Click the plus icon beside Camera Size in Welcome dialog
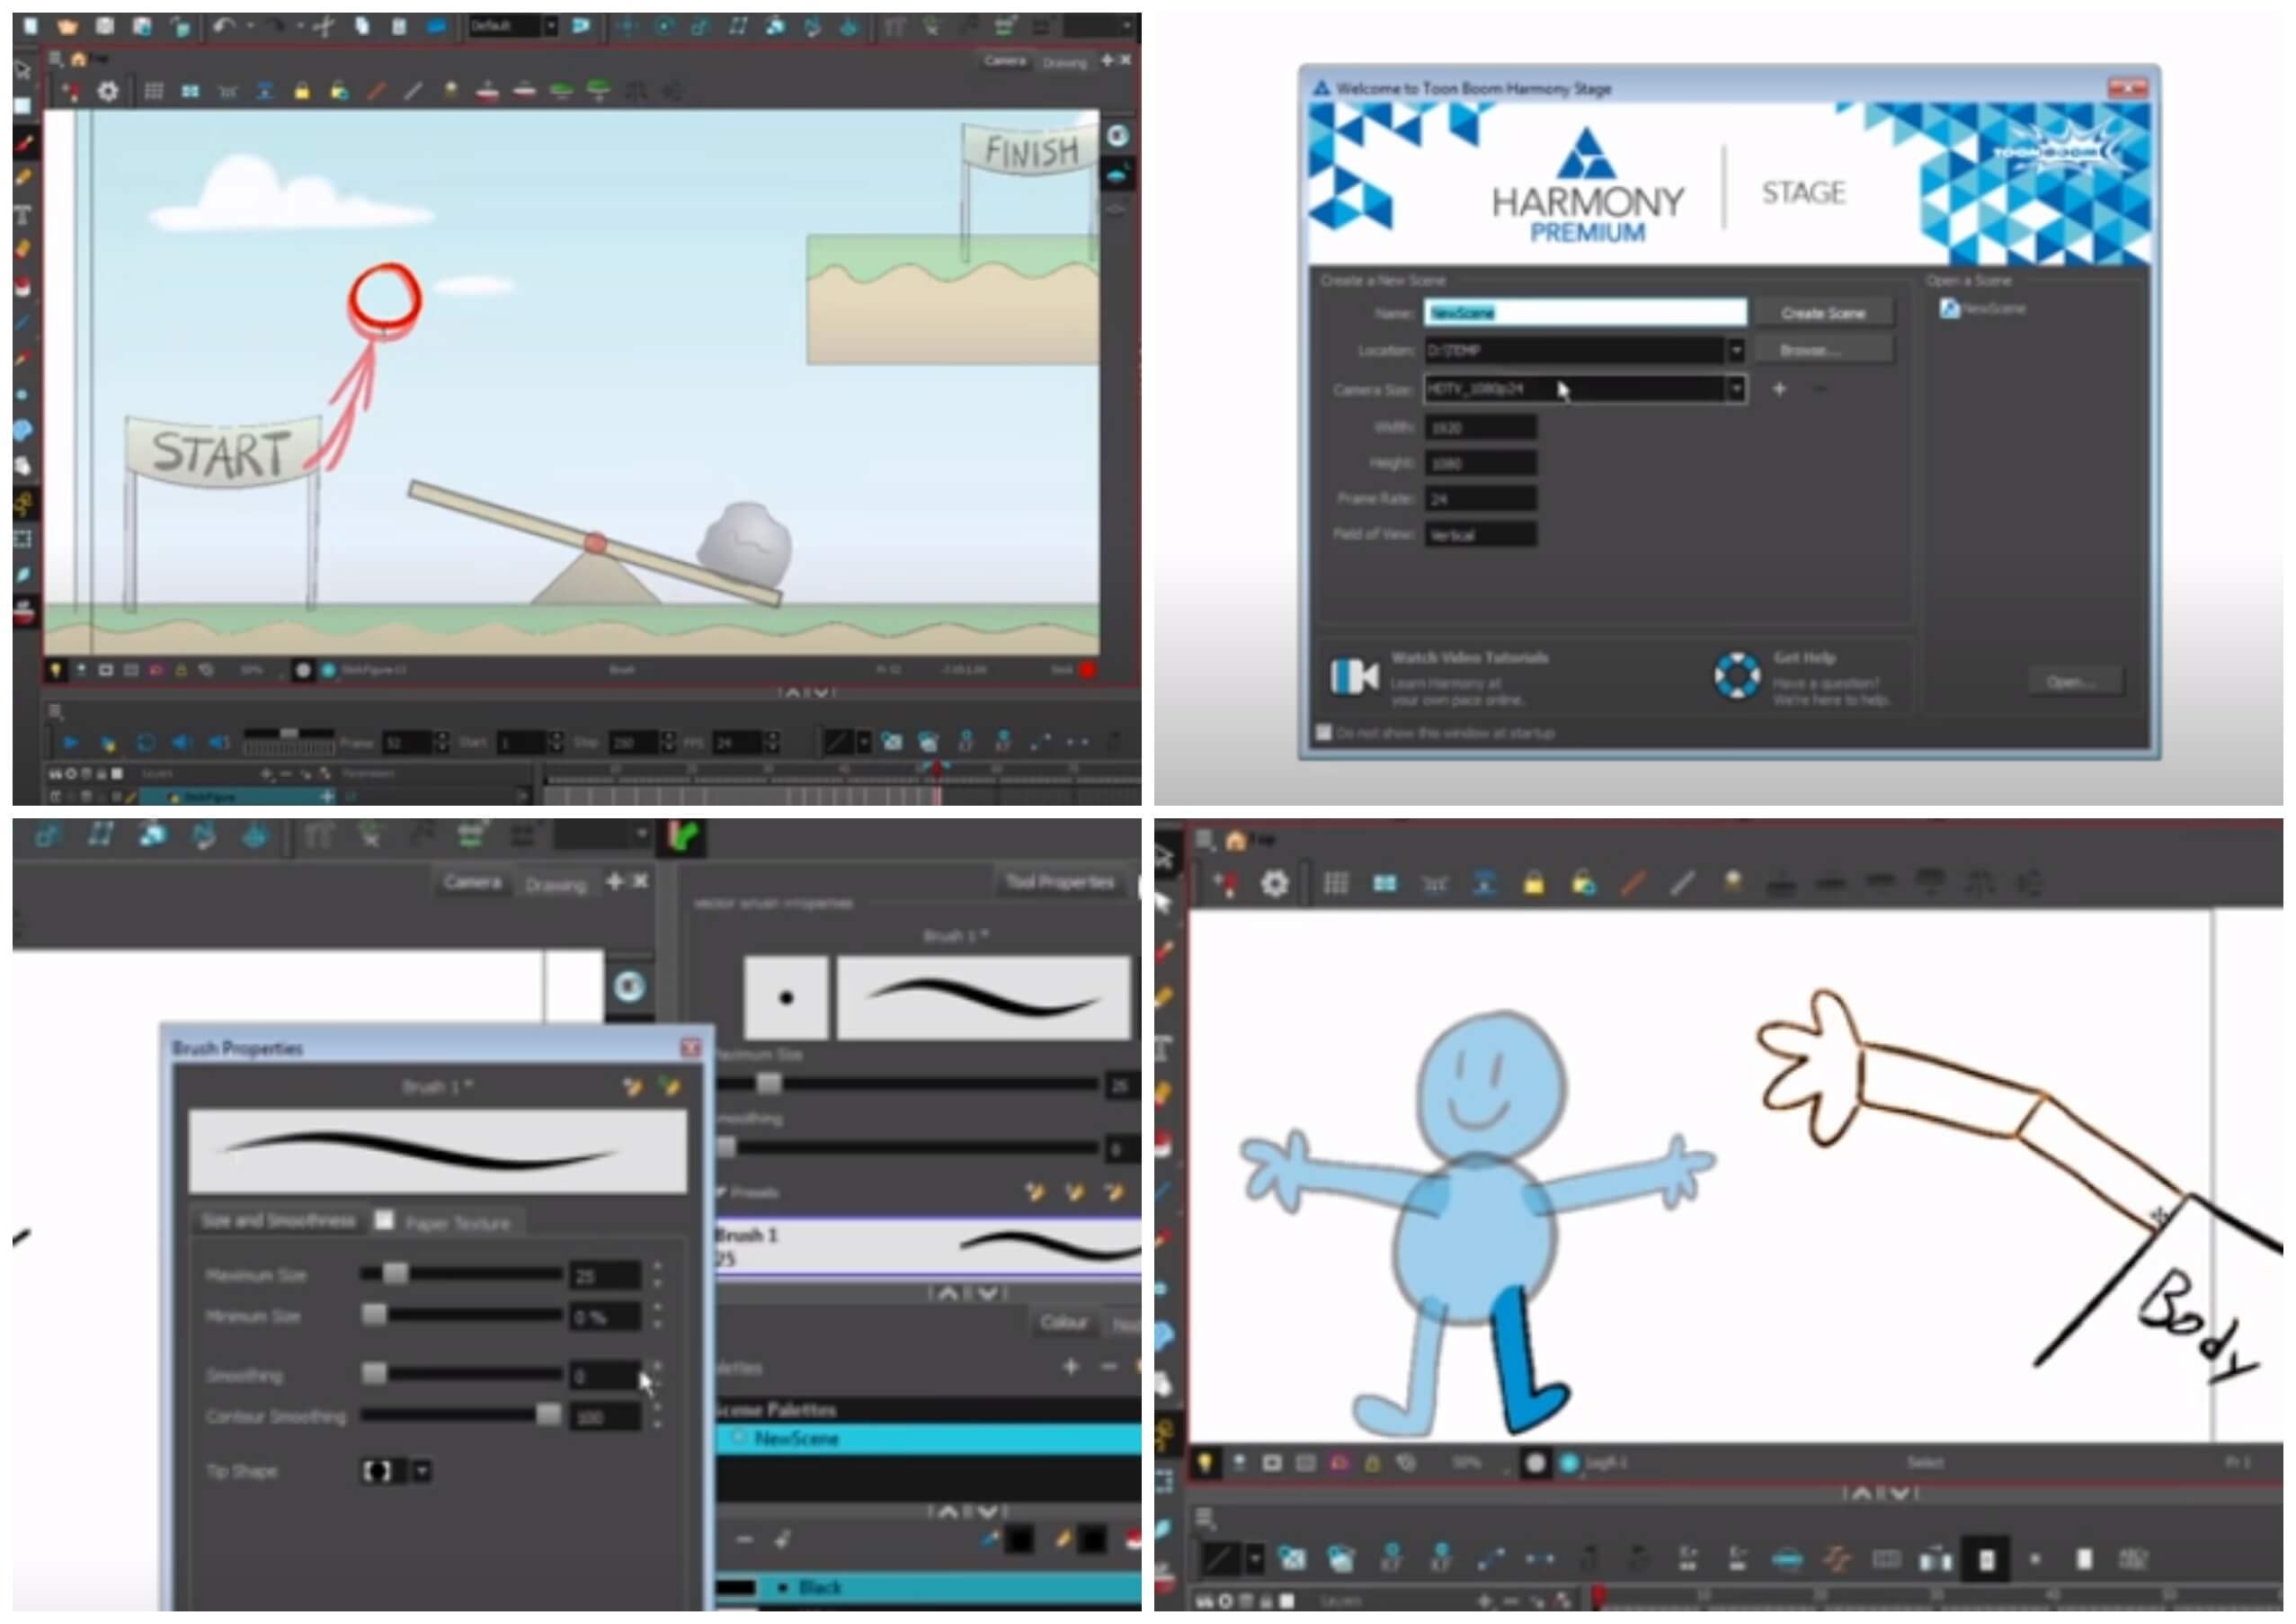Image resolution: width=2296 pixels, height=1624 pixels. coord(1779,389)
